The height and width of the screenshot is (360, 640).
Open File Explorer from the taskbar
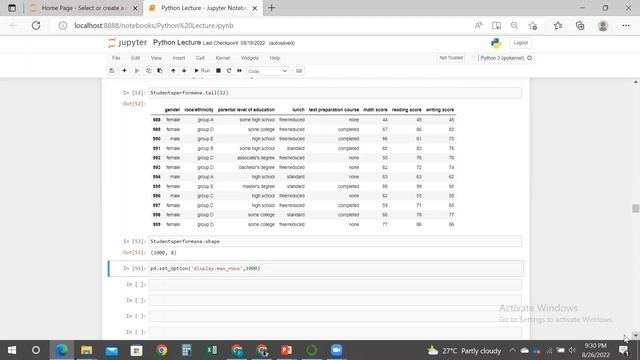tap(86, 350)
